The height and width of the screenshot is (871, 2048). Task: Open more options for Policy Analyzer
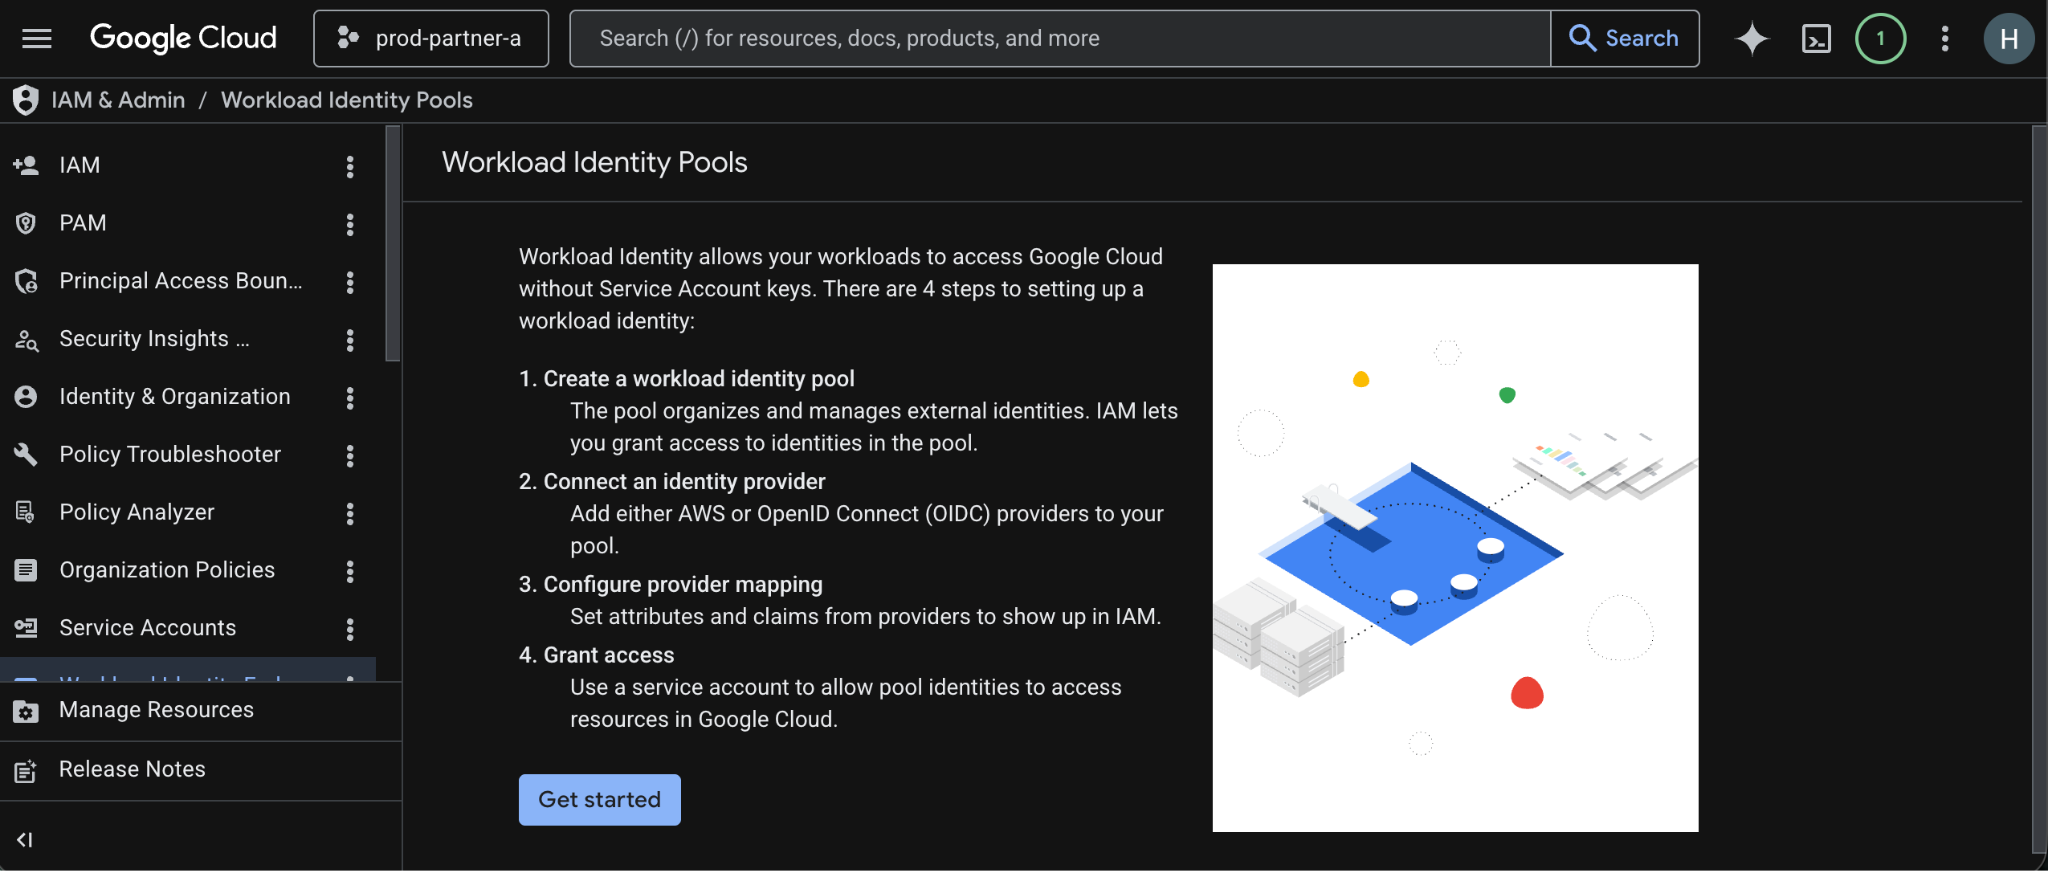point(350,513)
